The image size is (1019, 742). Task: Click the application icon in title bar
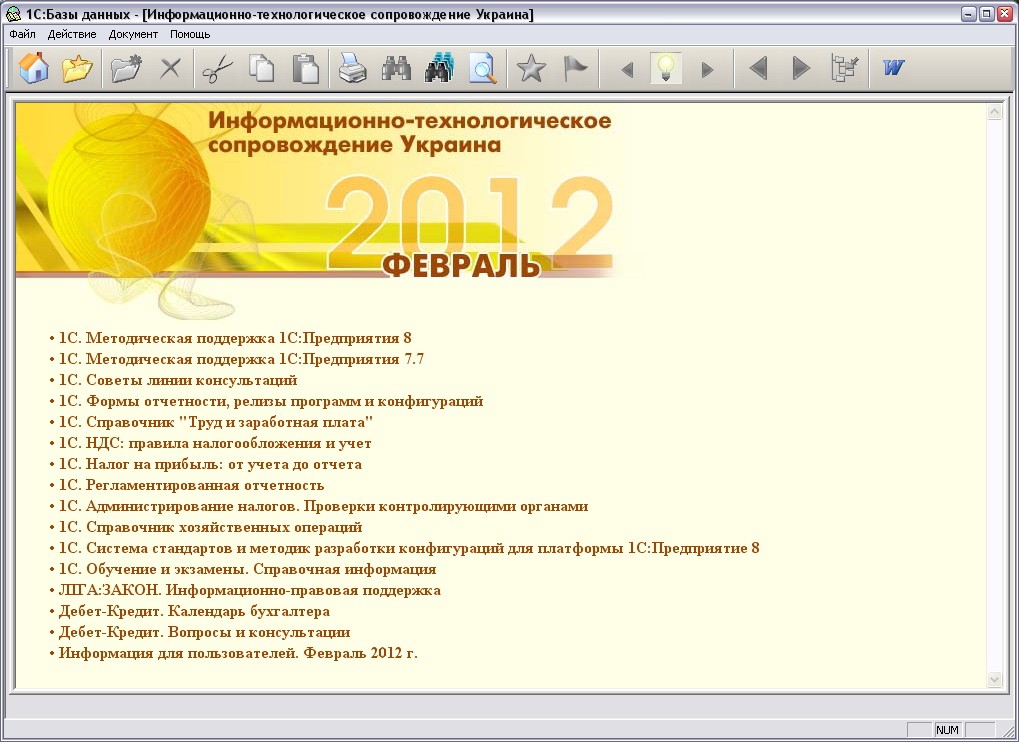coord(12,14)
